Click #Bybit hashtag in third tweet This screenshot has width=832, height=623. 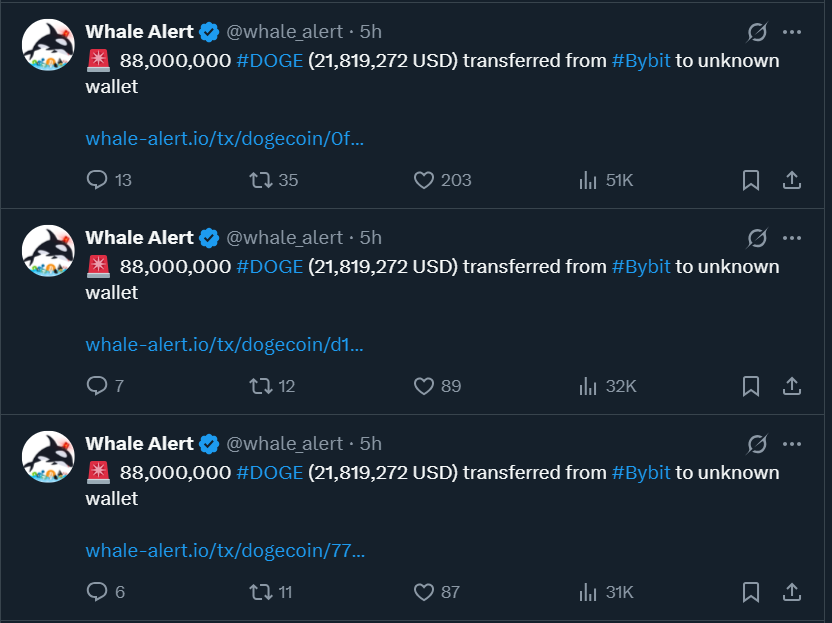tap(641, 472)
